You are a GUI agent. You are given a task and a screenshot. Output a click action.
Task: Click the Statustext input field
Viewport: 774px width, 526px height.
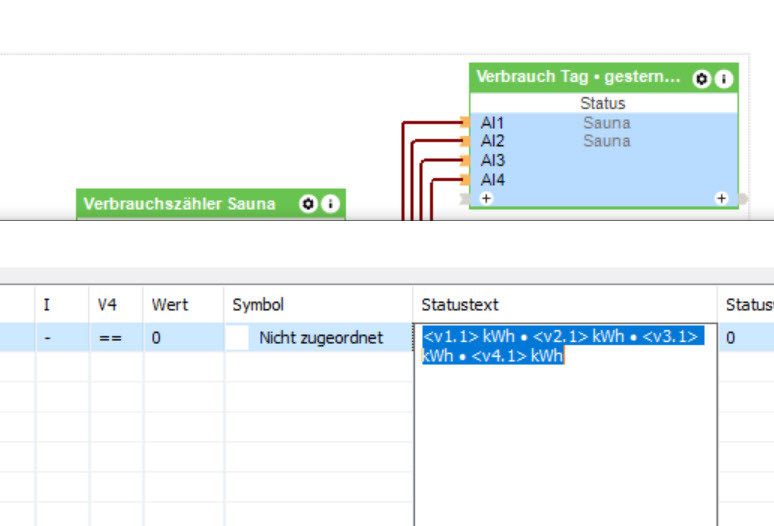(565, 424)
